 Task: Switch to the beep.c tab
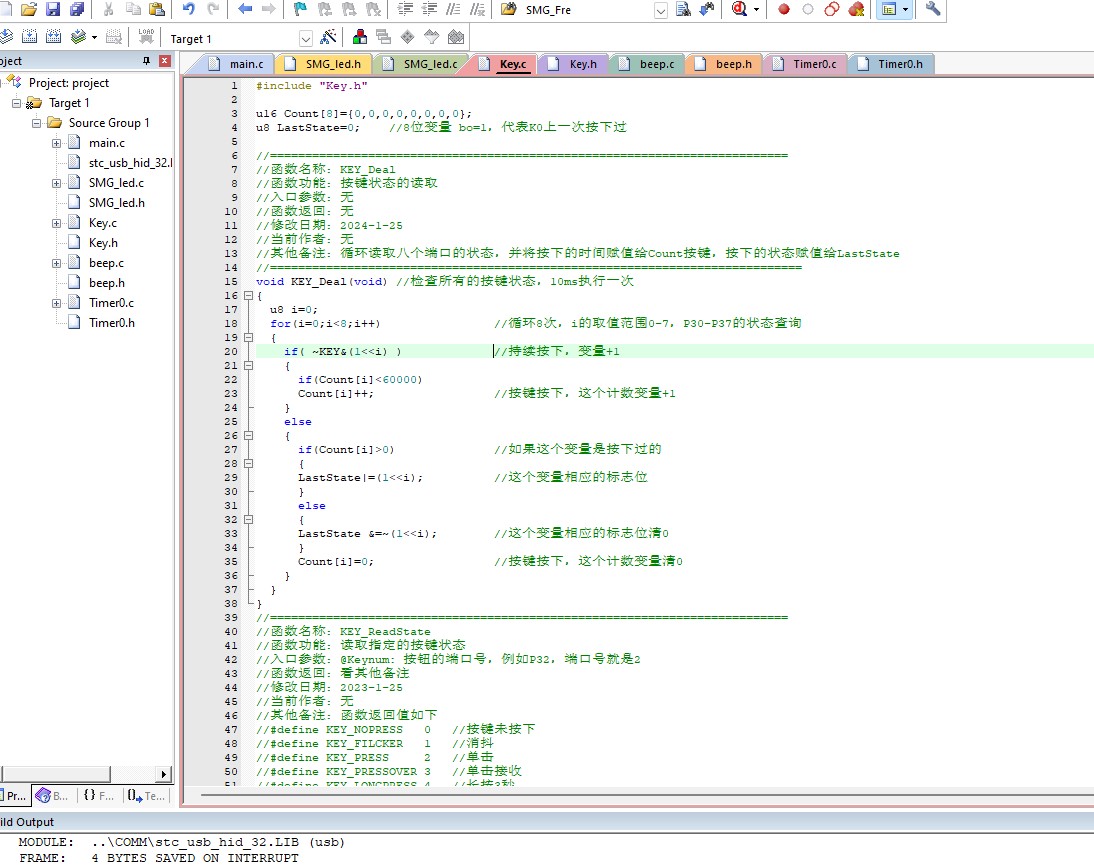point(648,64)
